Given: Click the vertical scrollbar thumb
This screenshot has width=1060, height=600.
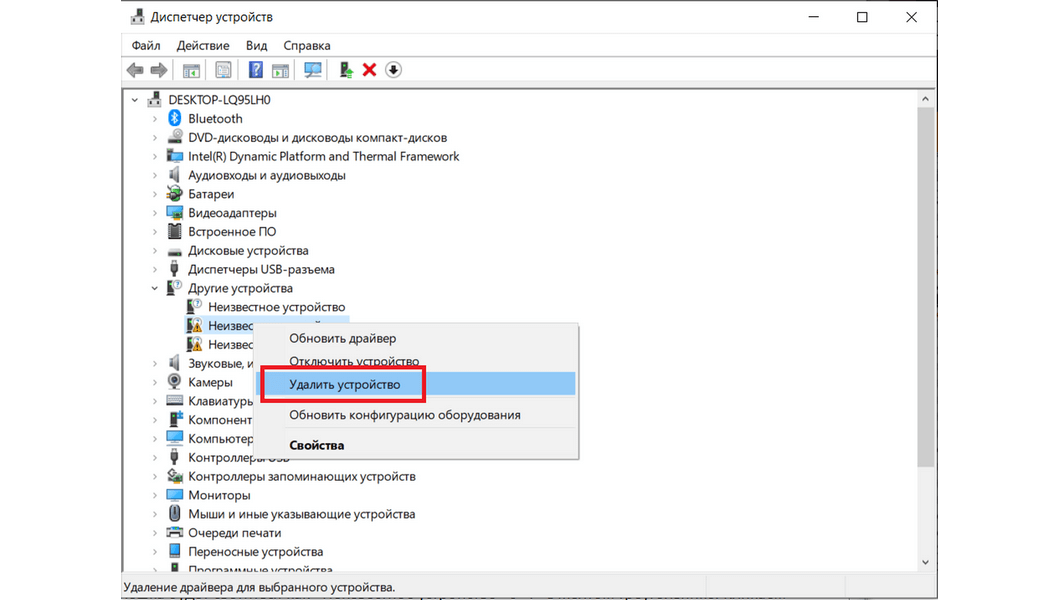Looking at the screenshot, I should 925,286.
